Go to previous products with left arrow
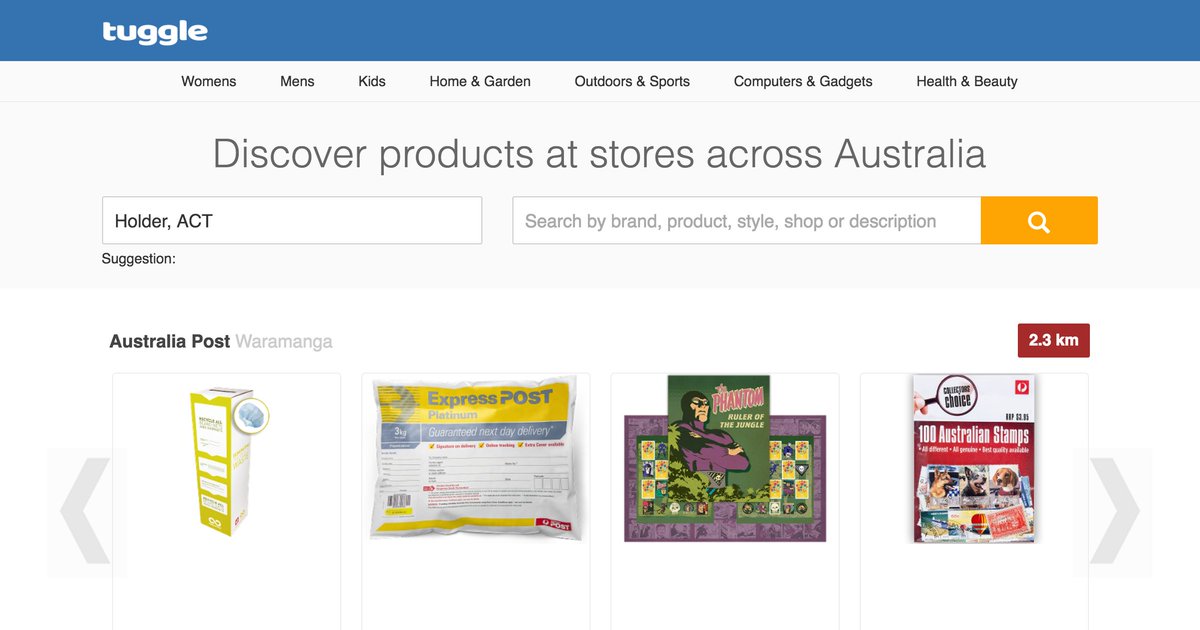This screenshot has width=1200, height=630. [x=84, y=512]
